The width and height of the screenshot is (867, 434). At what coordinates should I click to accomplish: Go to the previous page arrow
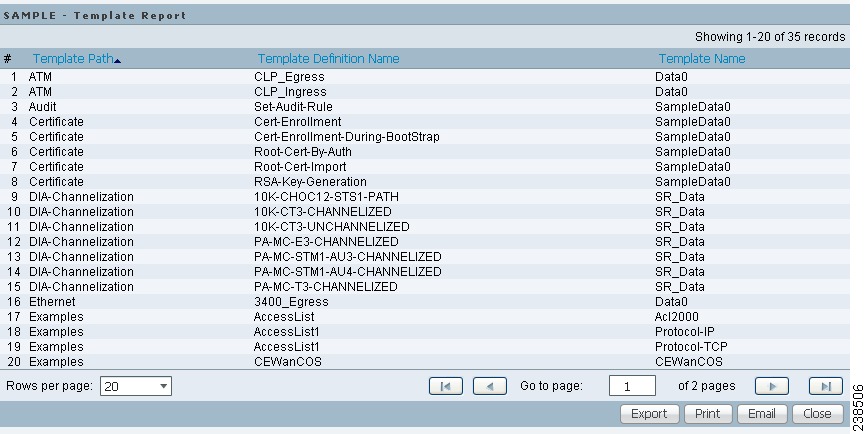(x=490, y=386)
